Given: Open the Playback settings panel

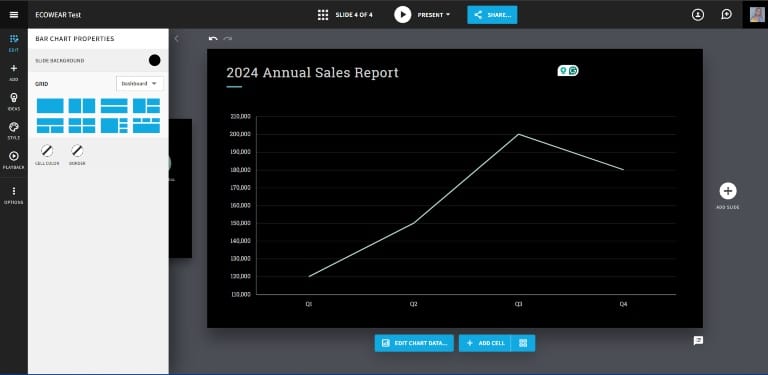Looking at the screenshot, I should pos(14,160).
